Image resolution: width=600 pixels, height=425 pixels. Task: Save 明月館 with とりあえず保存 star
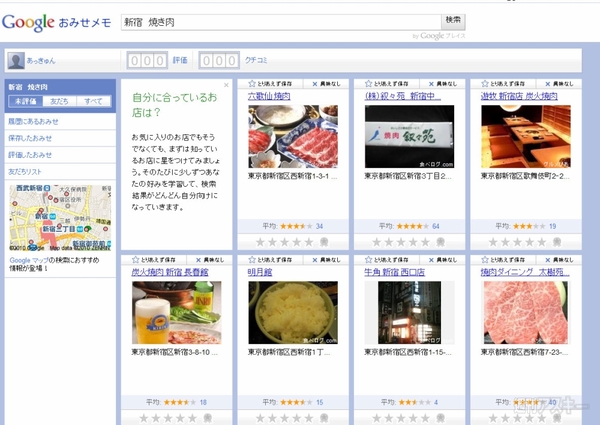click(270, 260)
